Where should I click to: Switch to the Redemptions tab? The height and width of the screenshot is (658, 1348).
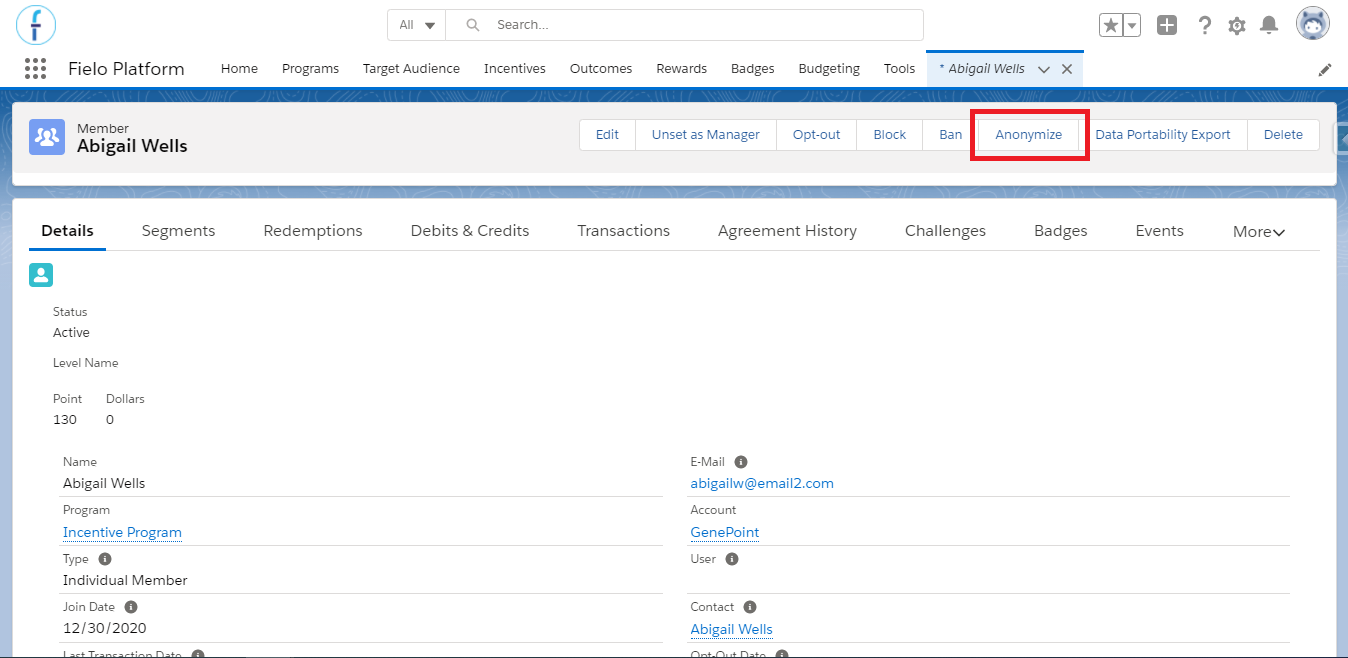313,231
